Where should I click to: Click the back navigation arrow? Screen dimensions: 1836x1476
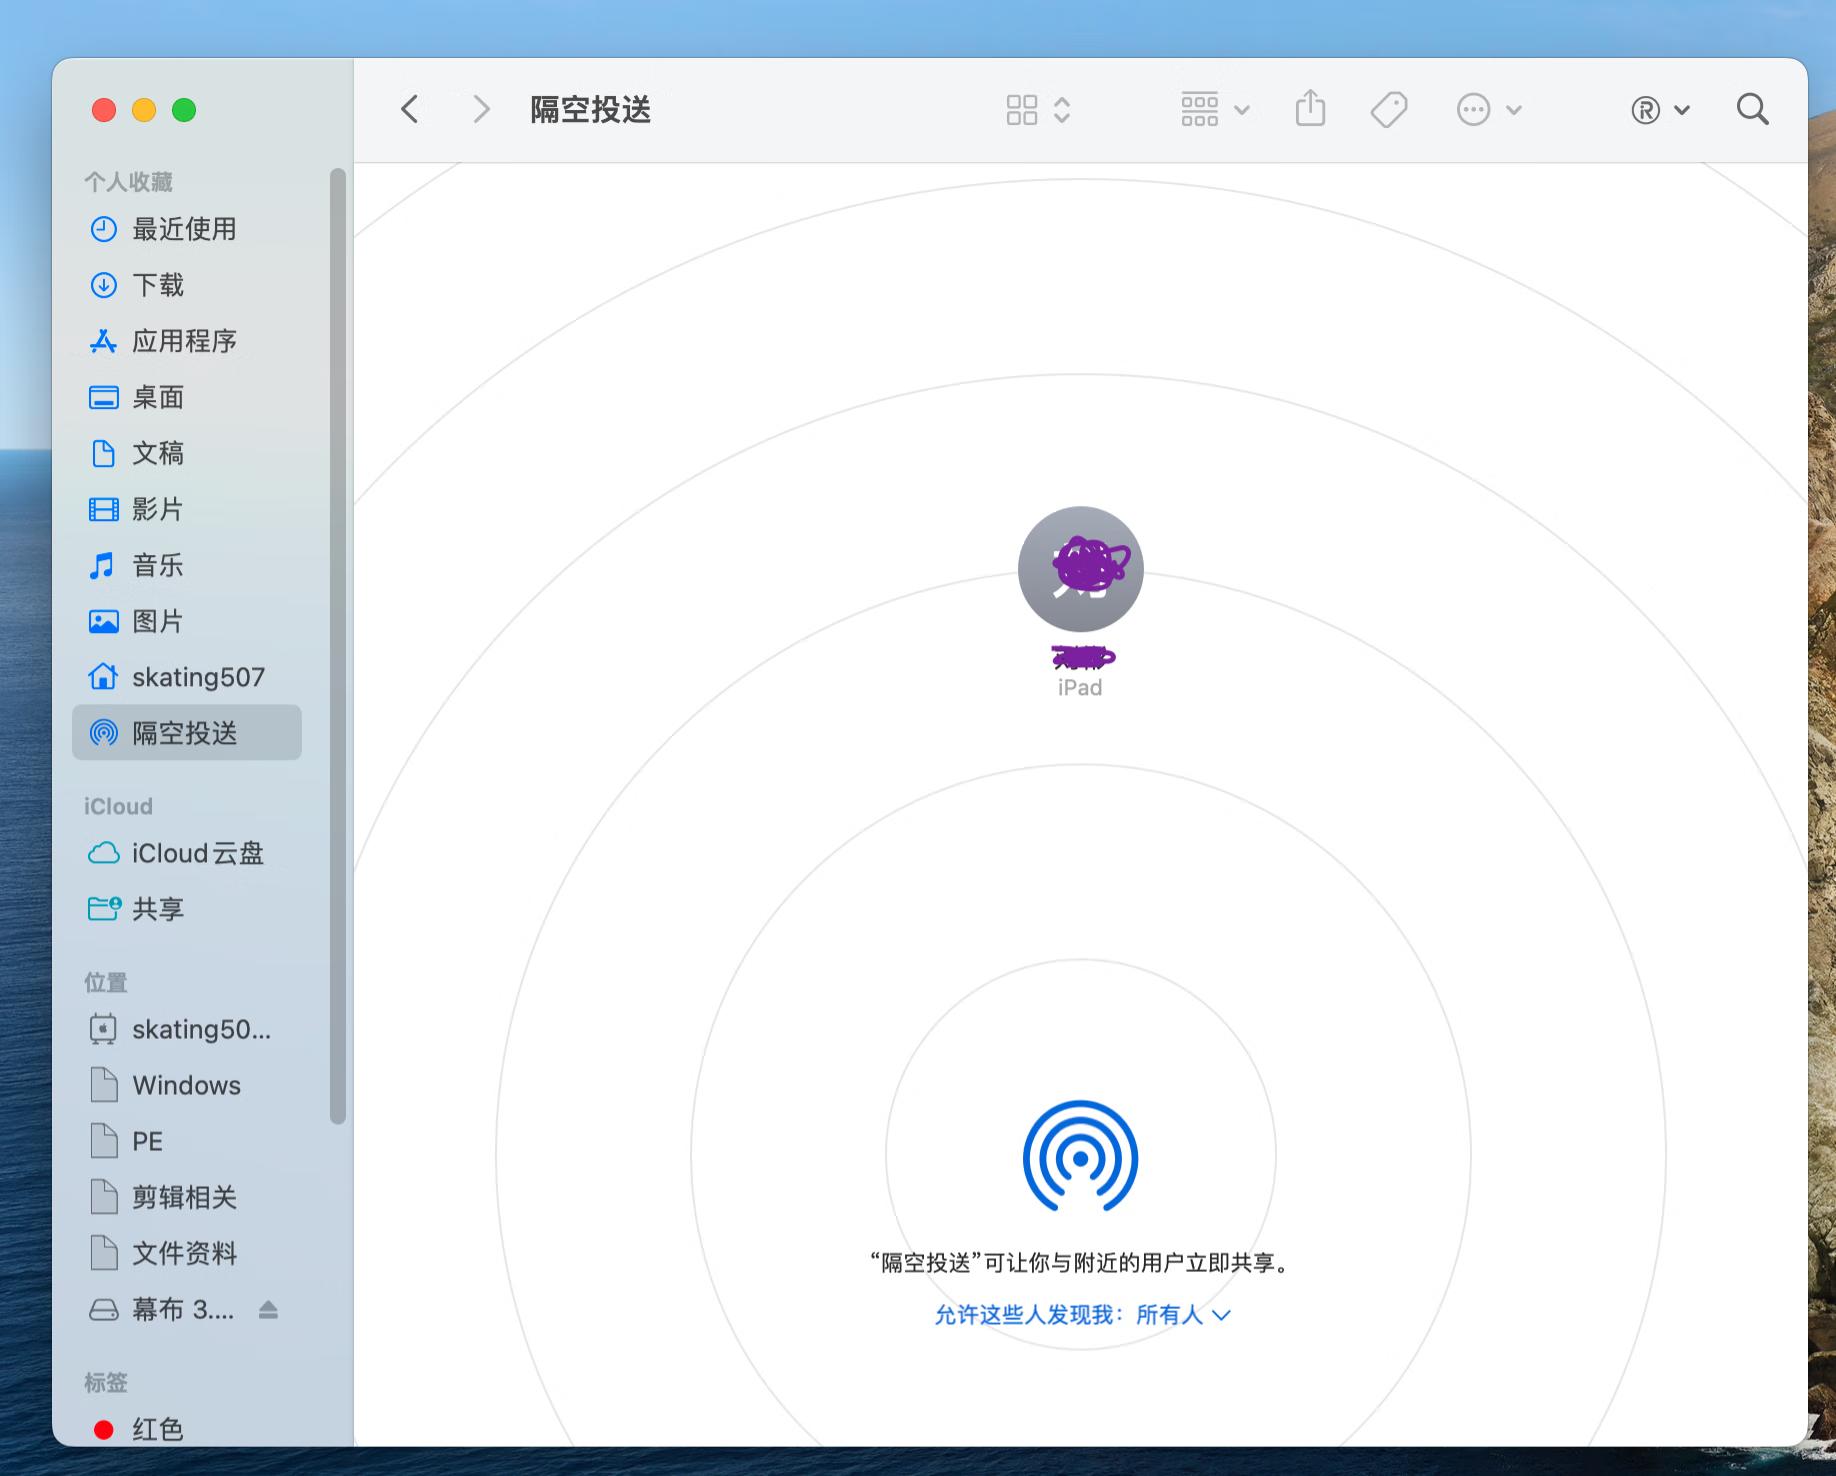410,109
